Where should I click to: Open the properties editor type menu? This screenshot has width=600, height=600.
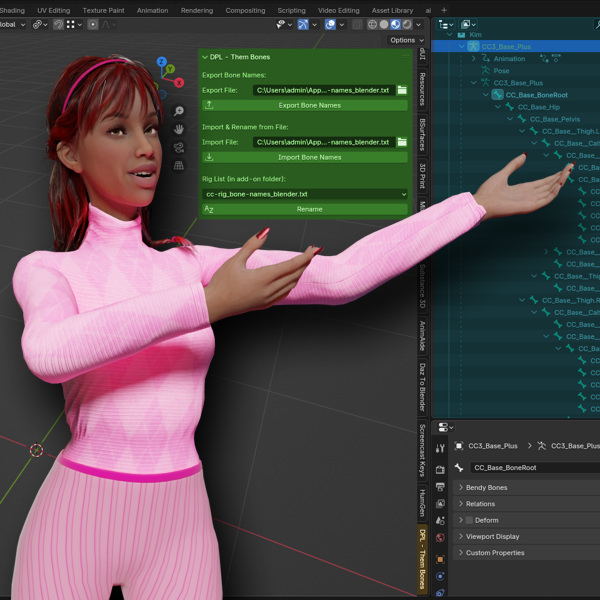(445, 427)
